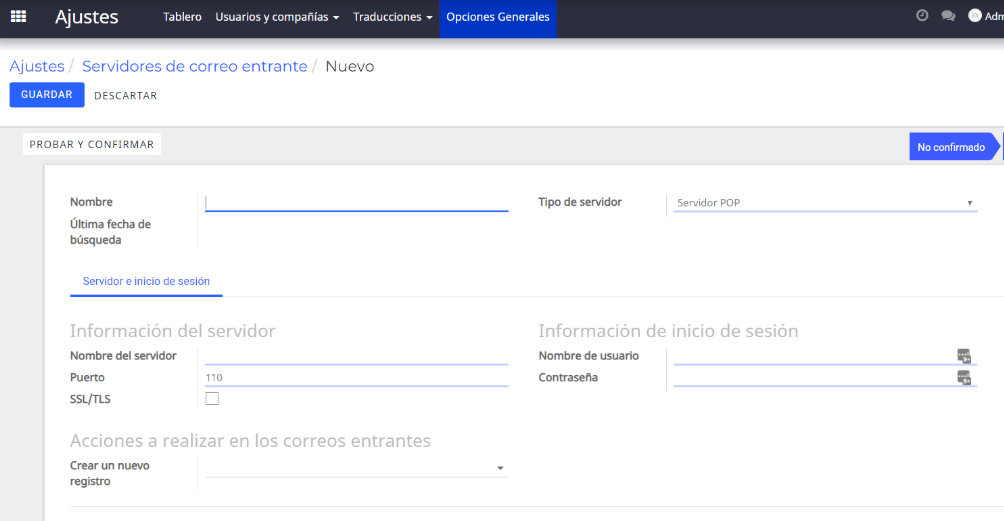Image resolution: width=1004 pixels, height=521 pixels.
Task: Open Servidores de correo entrante breadcrumb
Action: tap(195, 67)
